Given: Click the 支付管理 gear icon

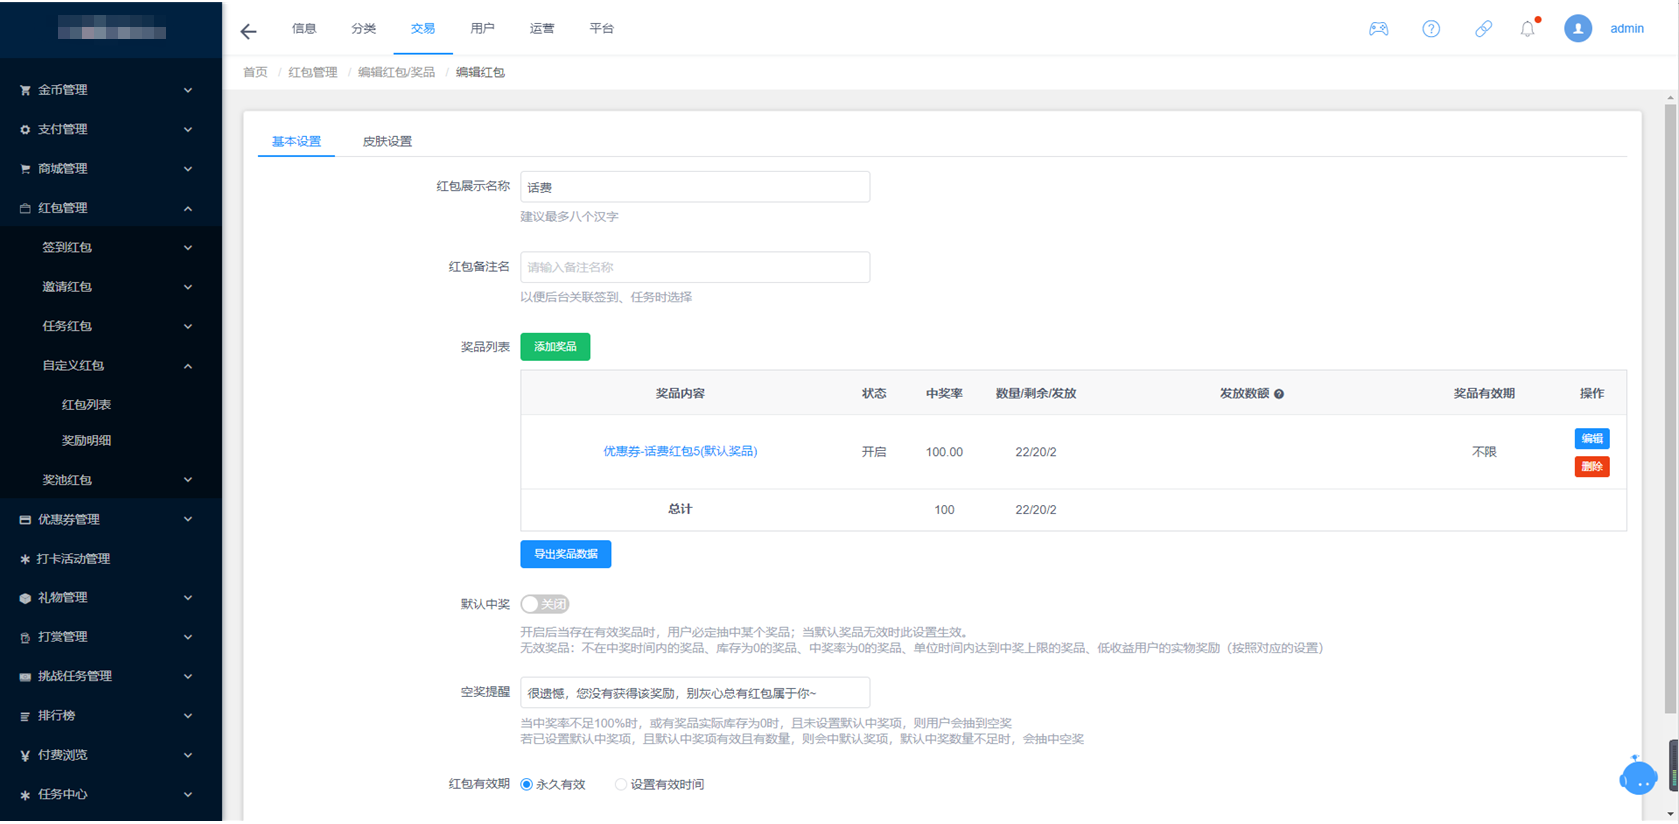Looking at the screenshot, I should [25, 129].
